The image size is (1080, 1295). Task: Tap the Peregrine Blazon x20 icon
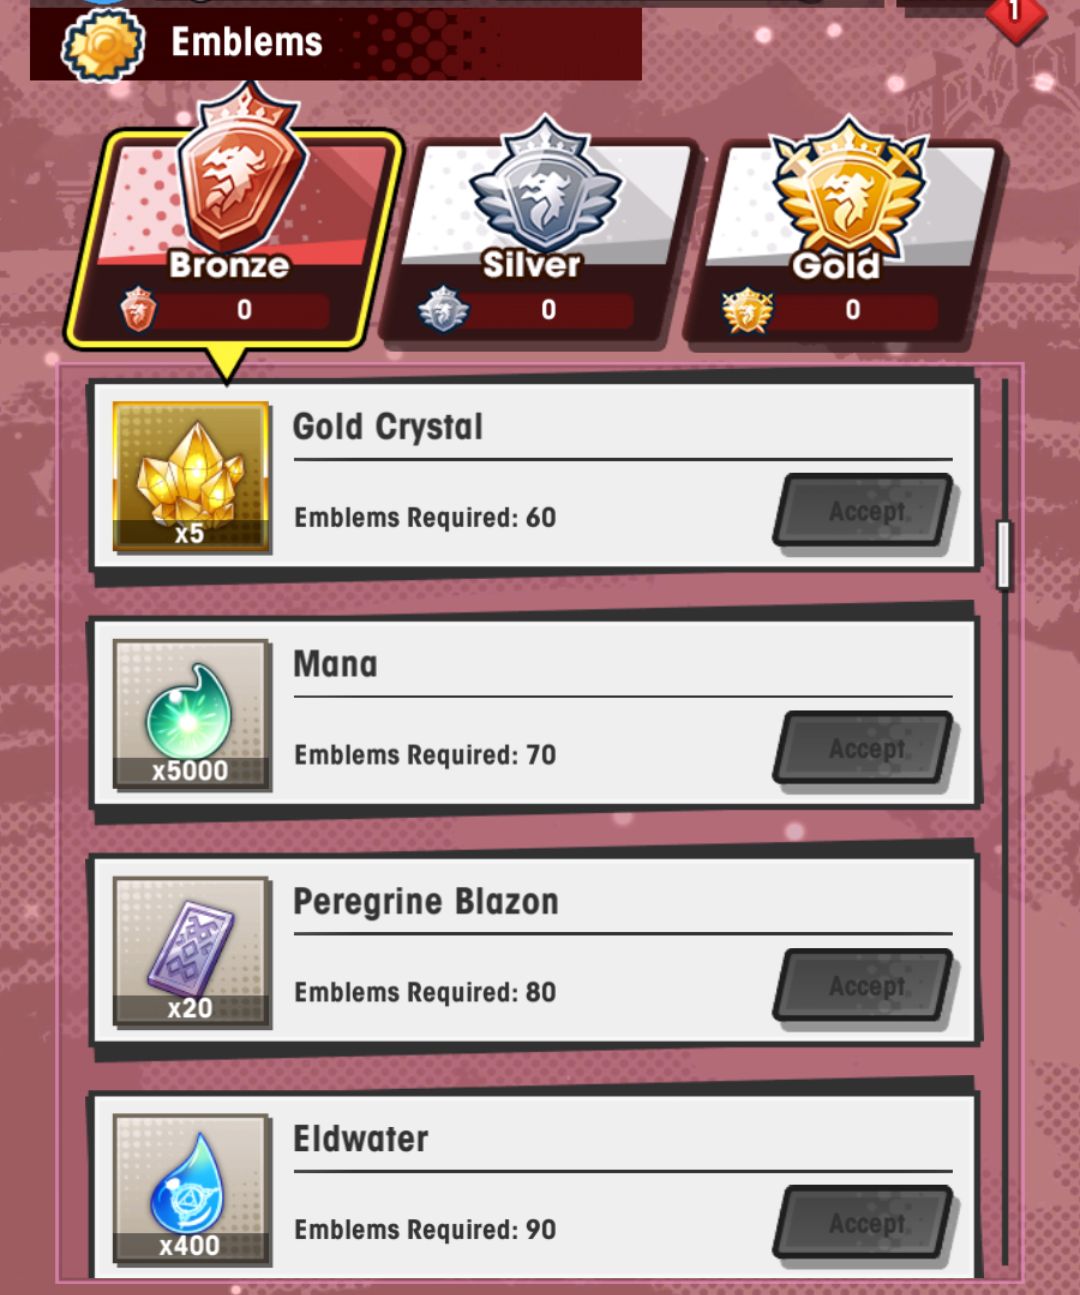[190, 952]
